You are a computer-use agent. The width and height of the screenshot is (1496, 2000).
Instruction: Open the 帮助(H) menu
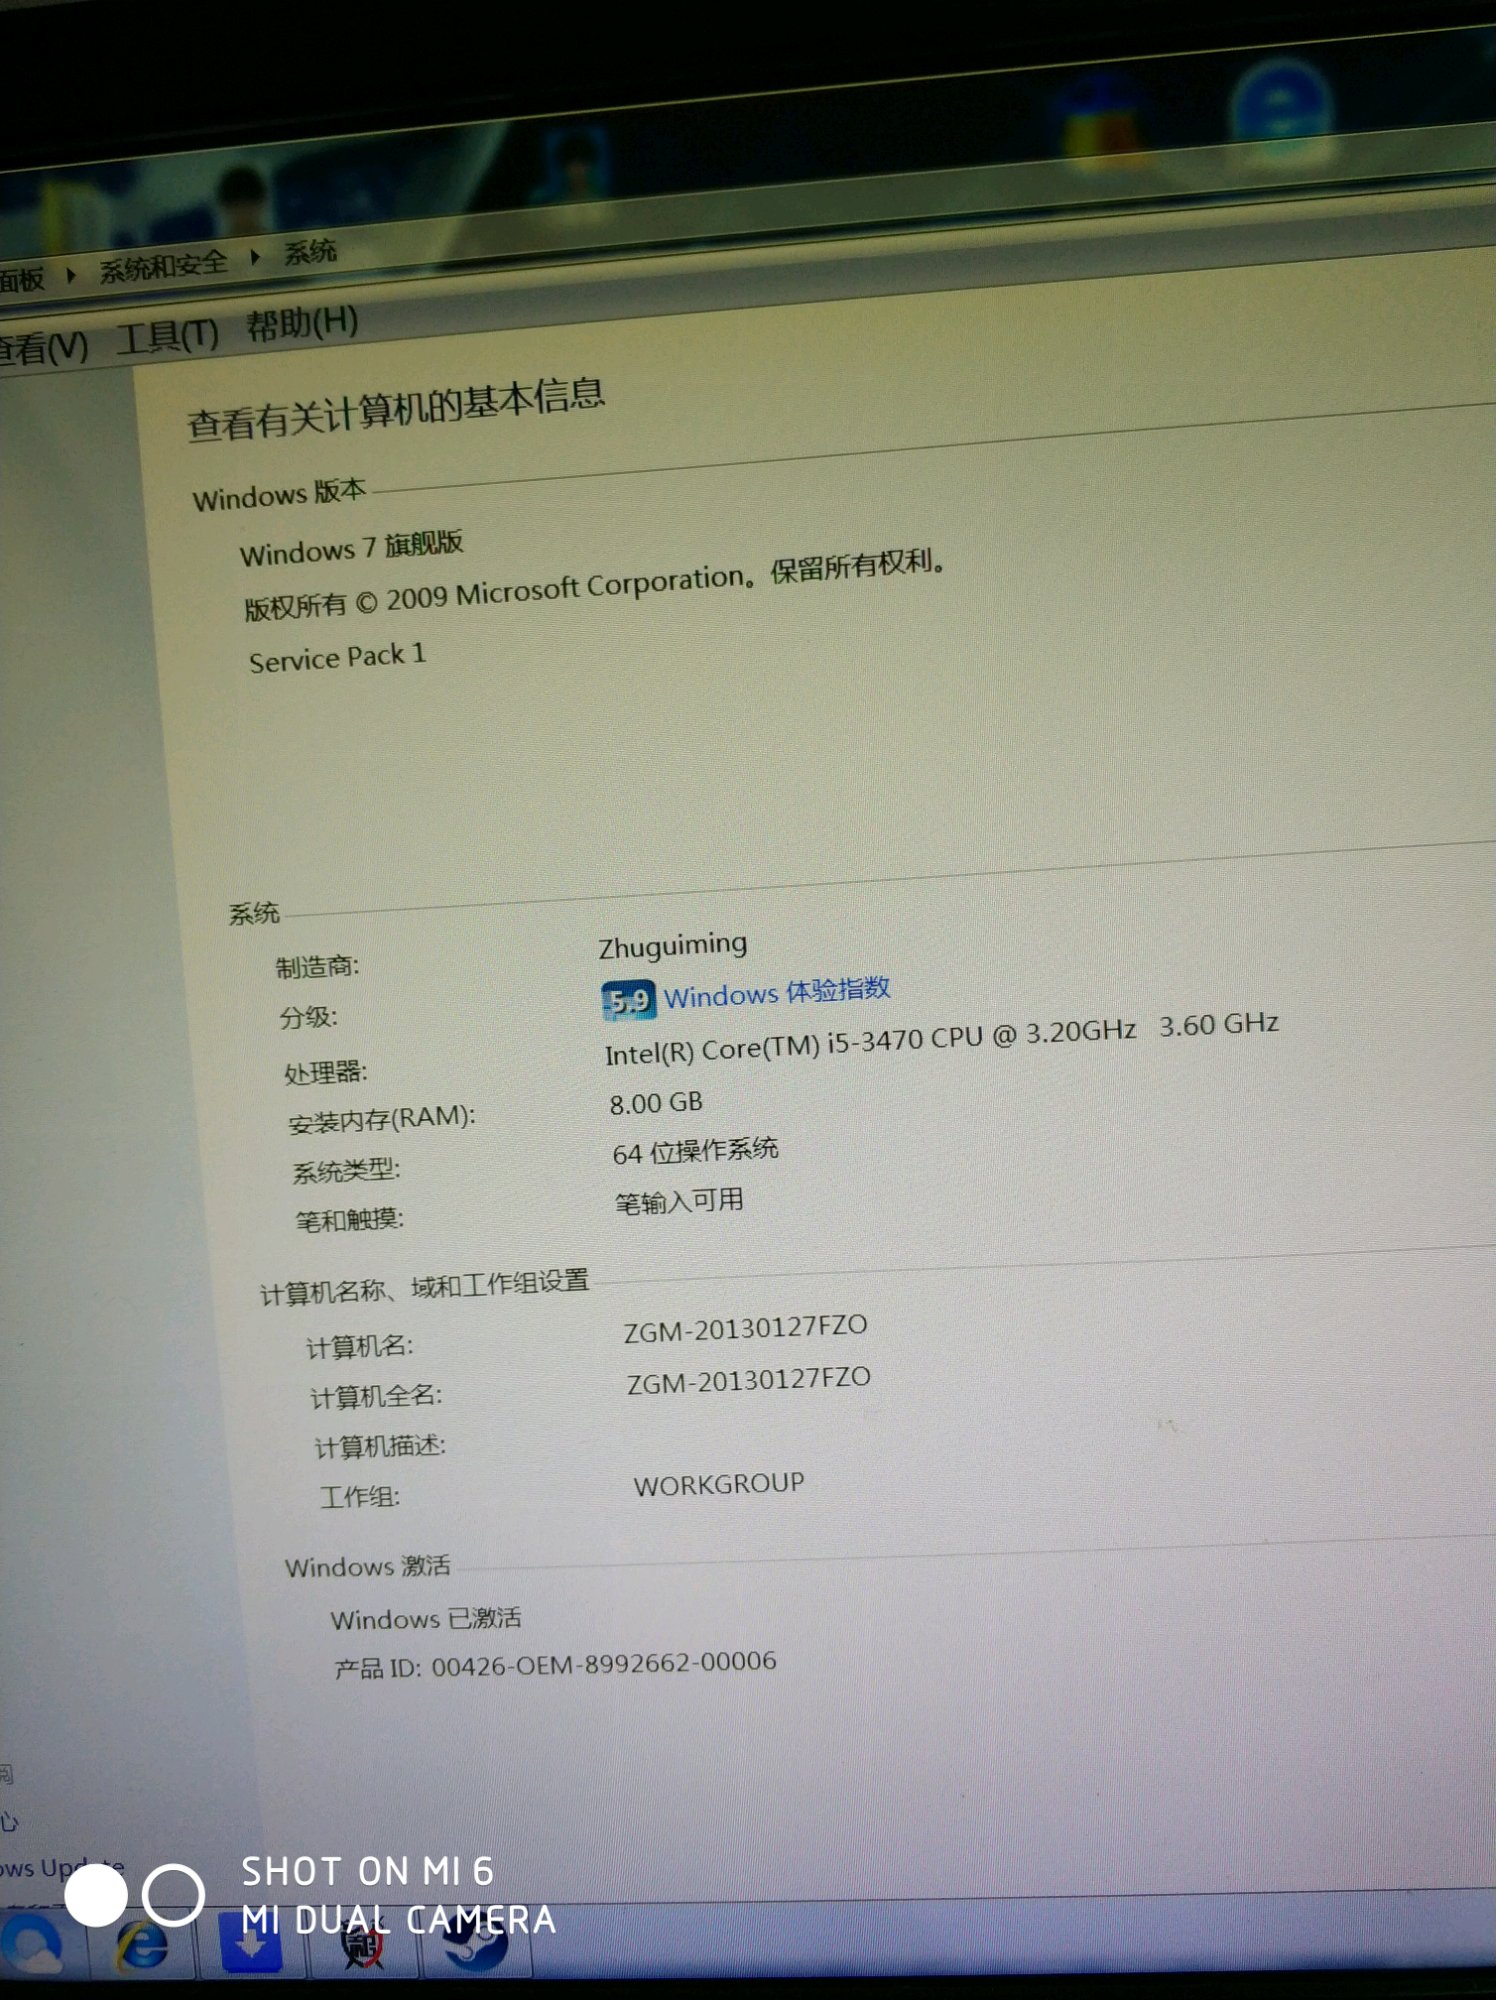tap(302, 323)
